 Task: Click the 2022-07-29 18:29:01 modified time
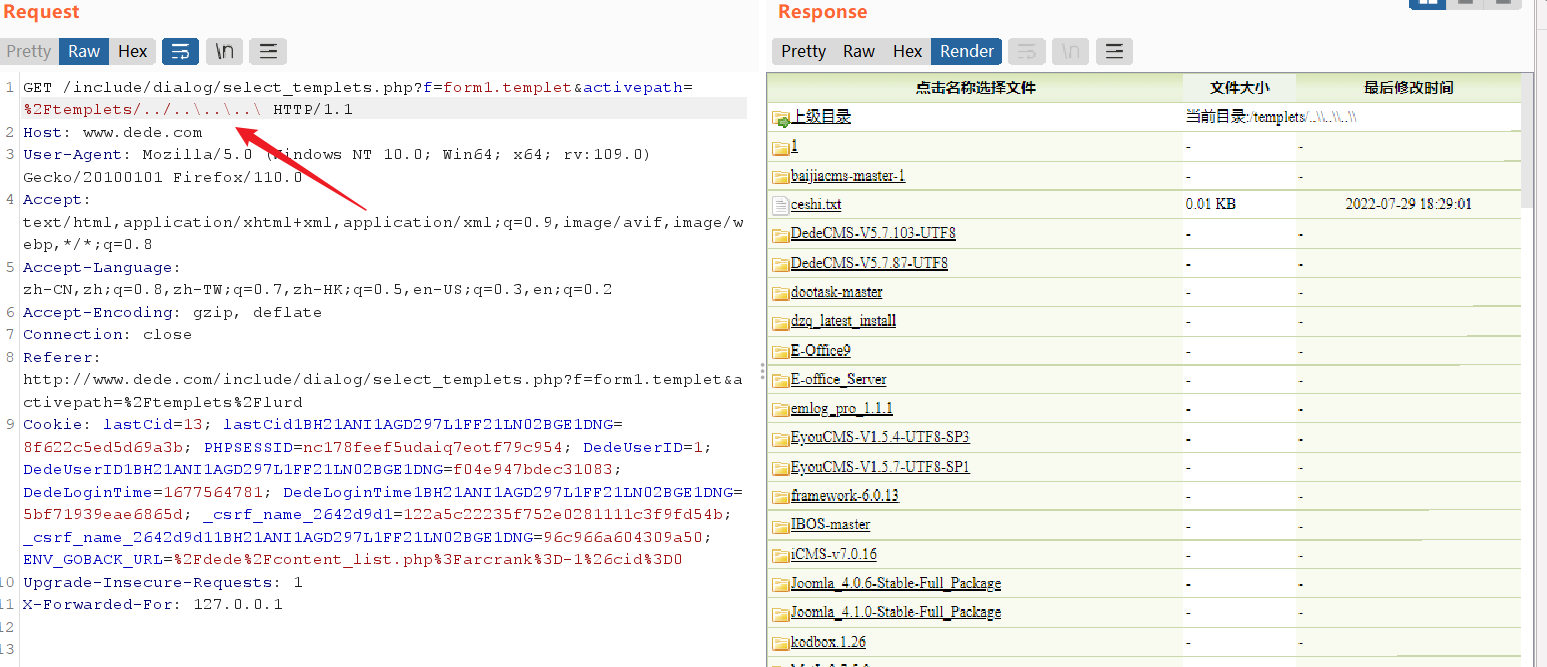pos(1408,204)
